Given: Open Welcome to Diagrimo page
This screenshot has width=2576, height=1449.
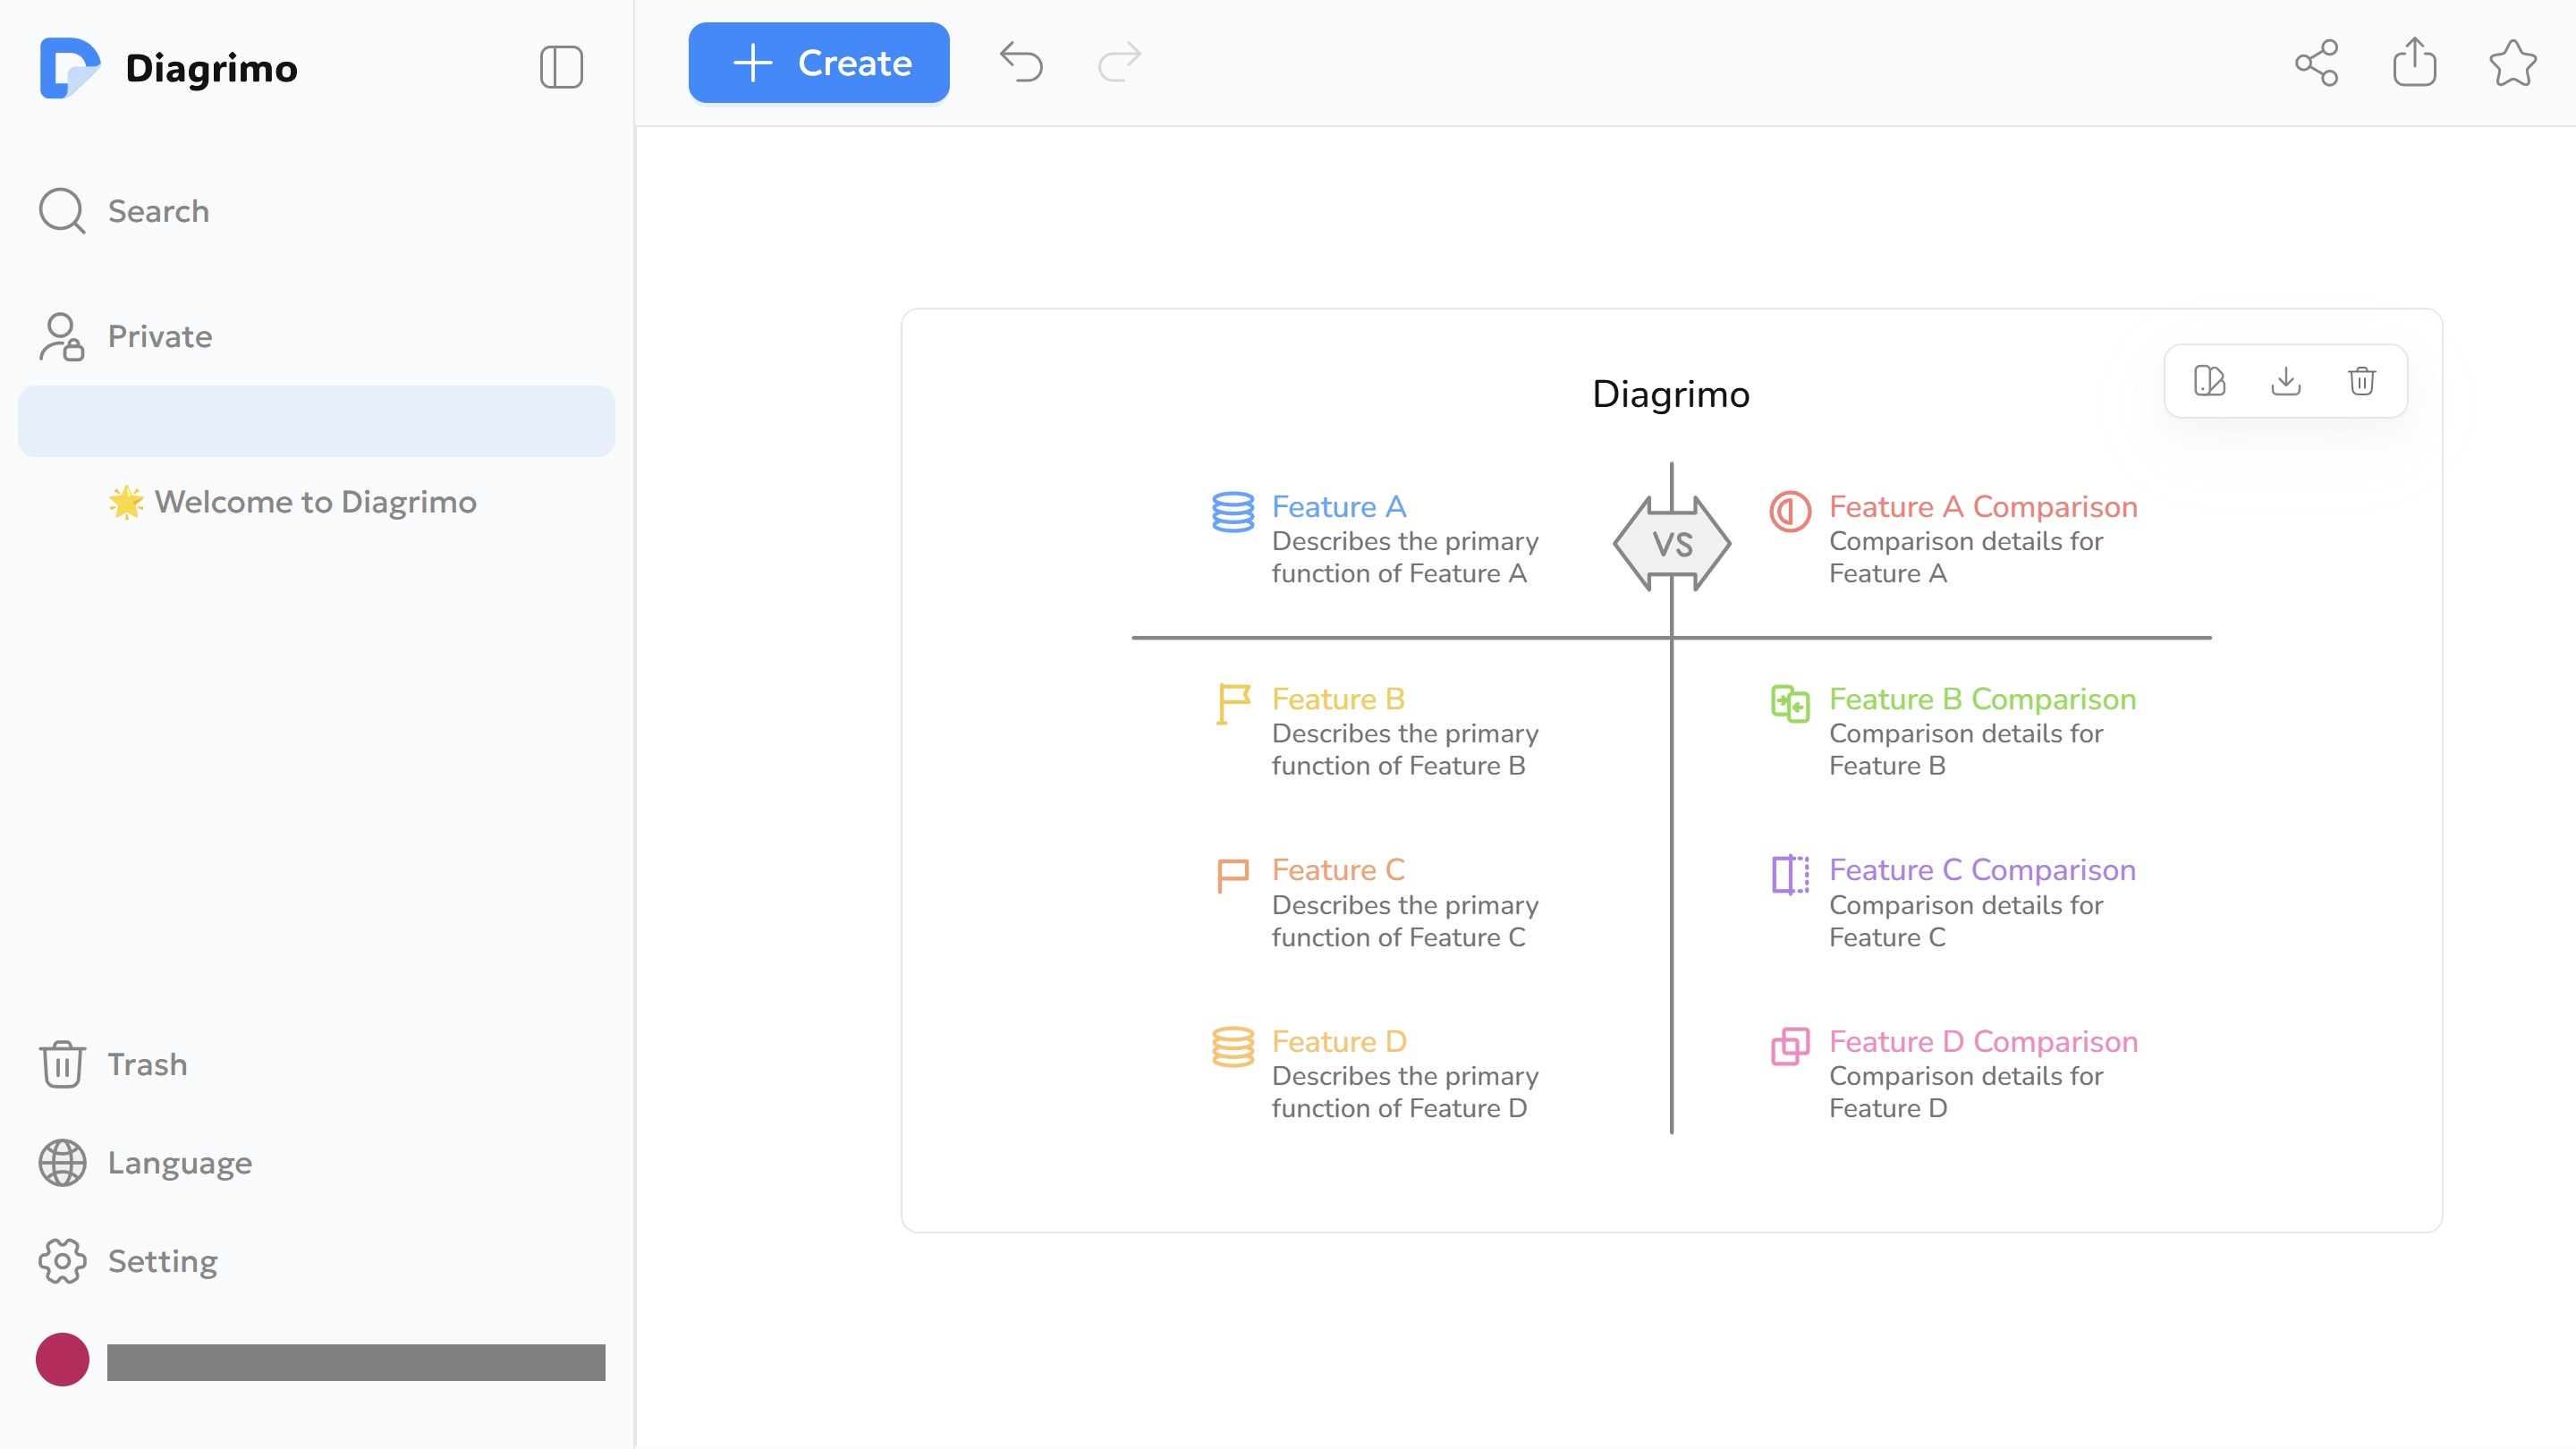Looking at the screenshot, I should (315, 501).
